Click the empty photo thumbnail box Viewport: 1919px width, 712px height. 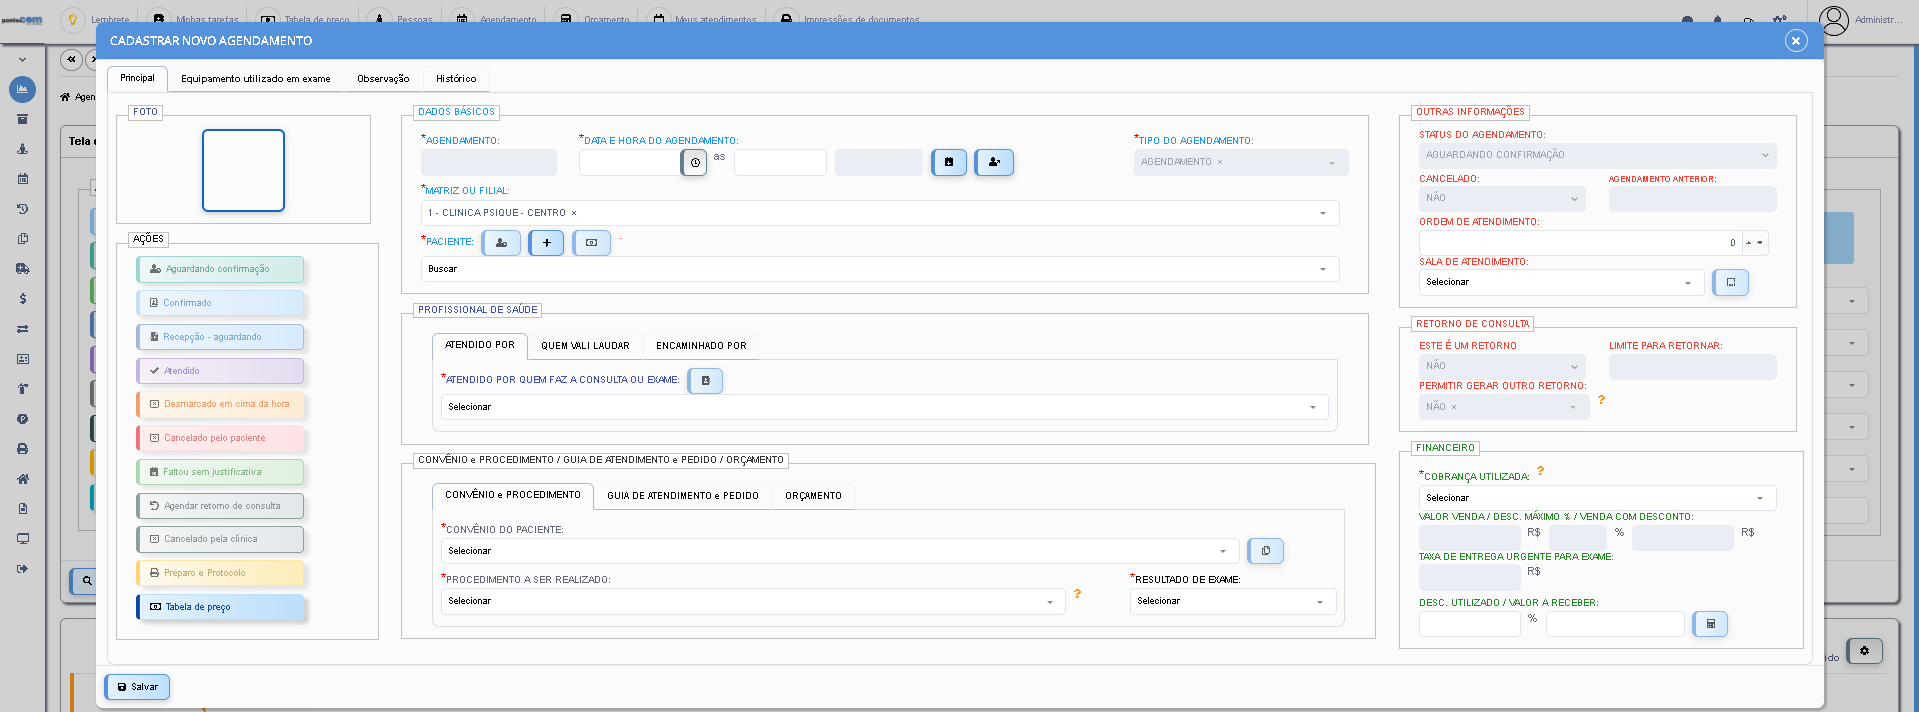[x=243, y=170]
